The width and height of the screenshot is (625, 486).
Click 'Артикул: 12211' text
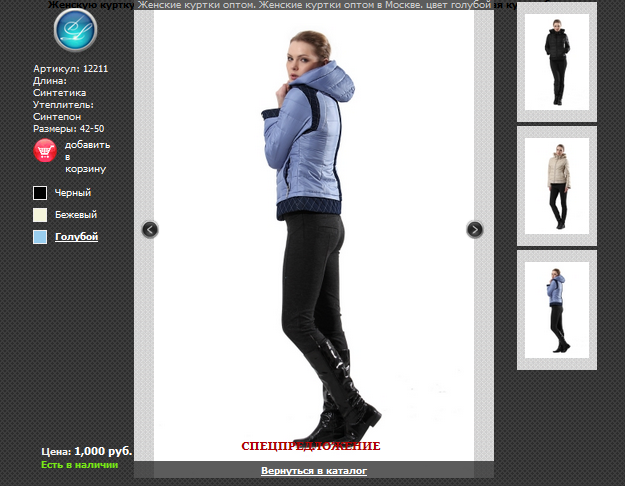[x=71, y=69]
